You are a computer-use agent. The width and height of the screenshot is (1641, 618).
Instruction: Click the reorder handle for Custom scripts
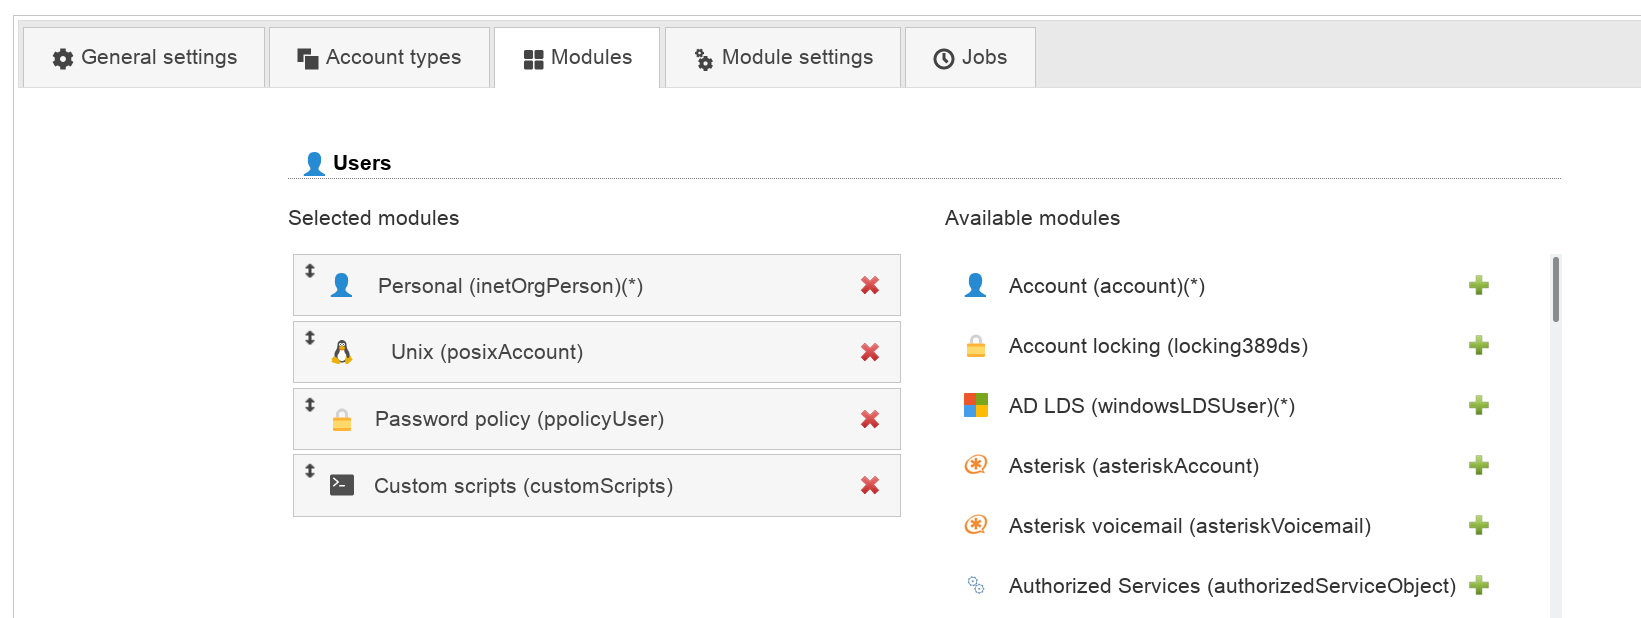tap(310, 471)
